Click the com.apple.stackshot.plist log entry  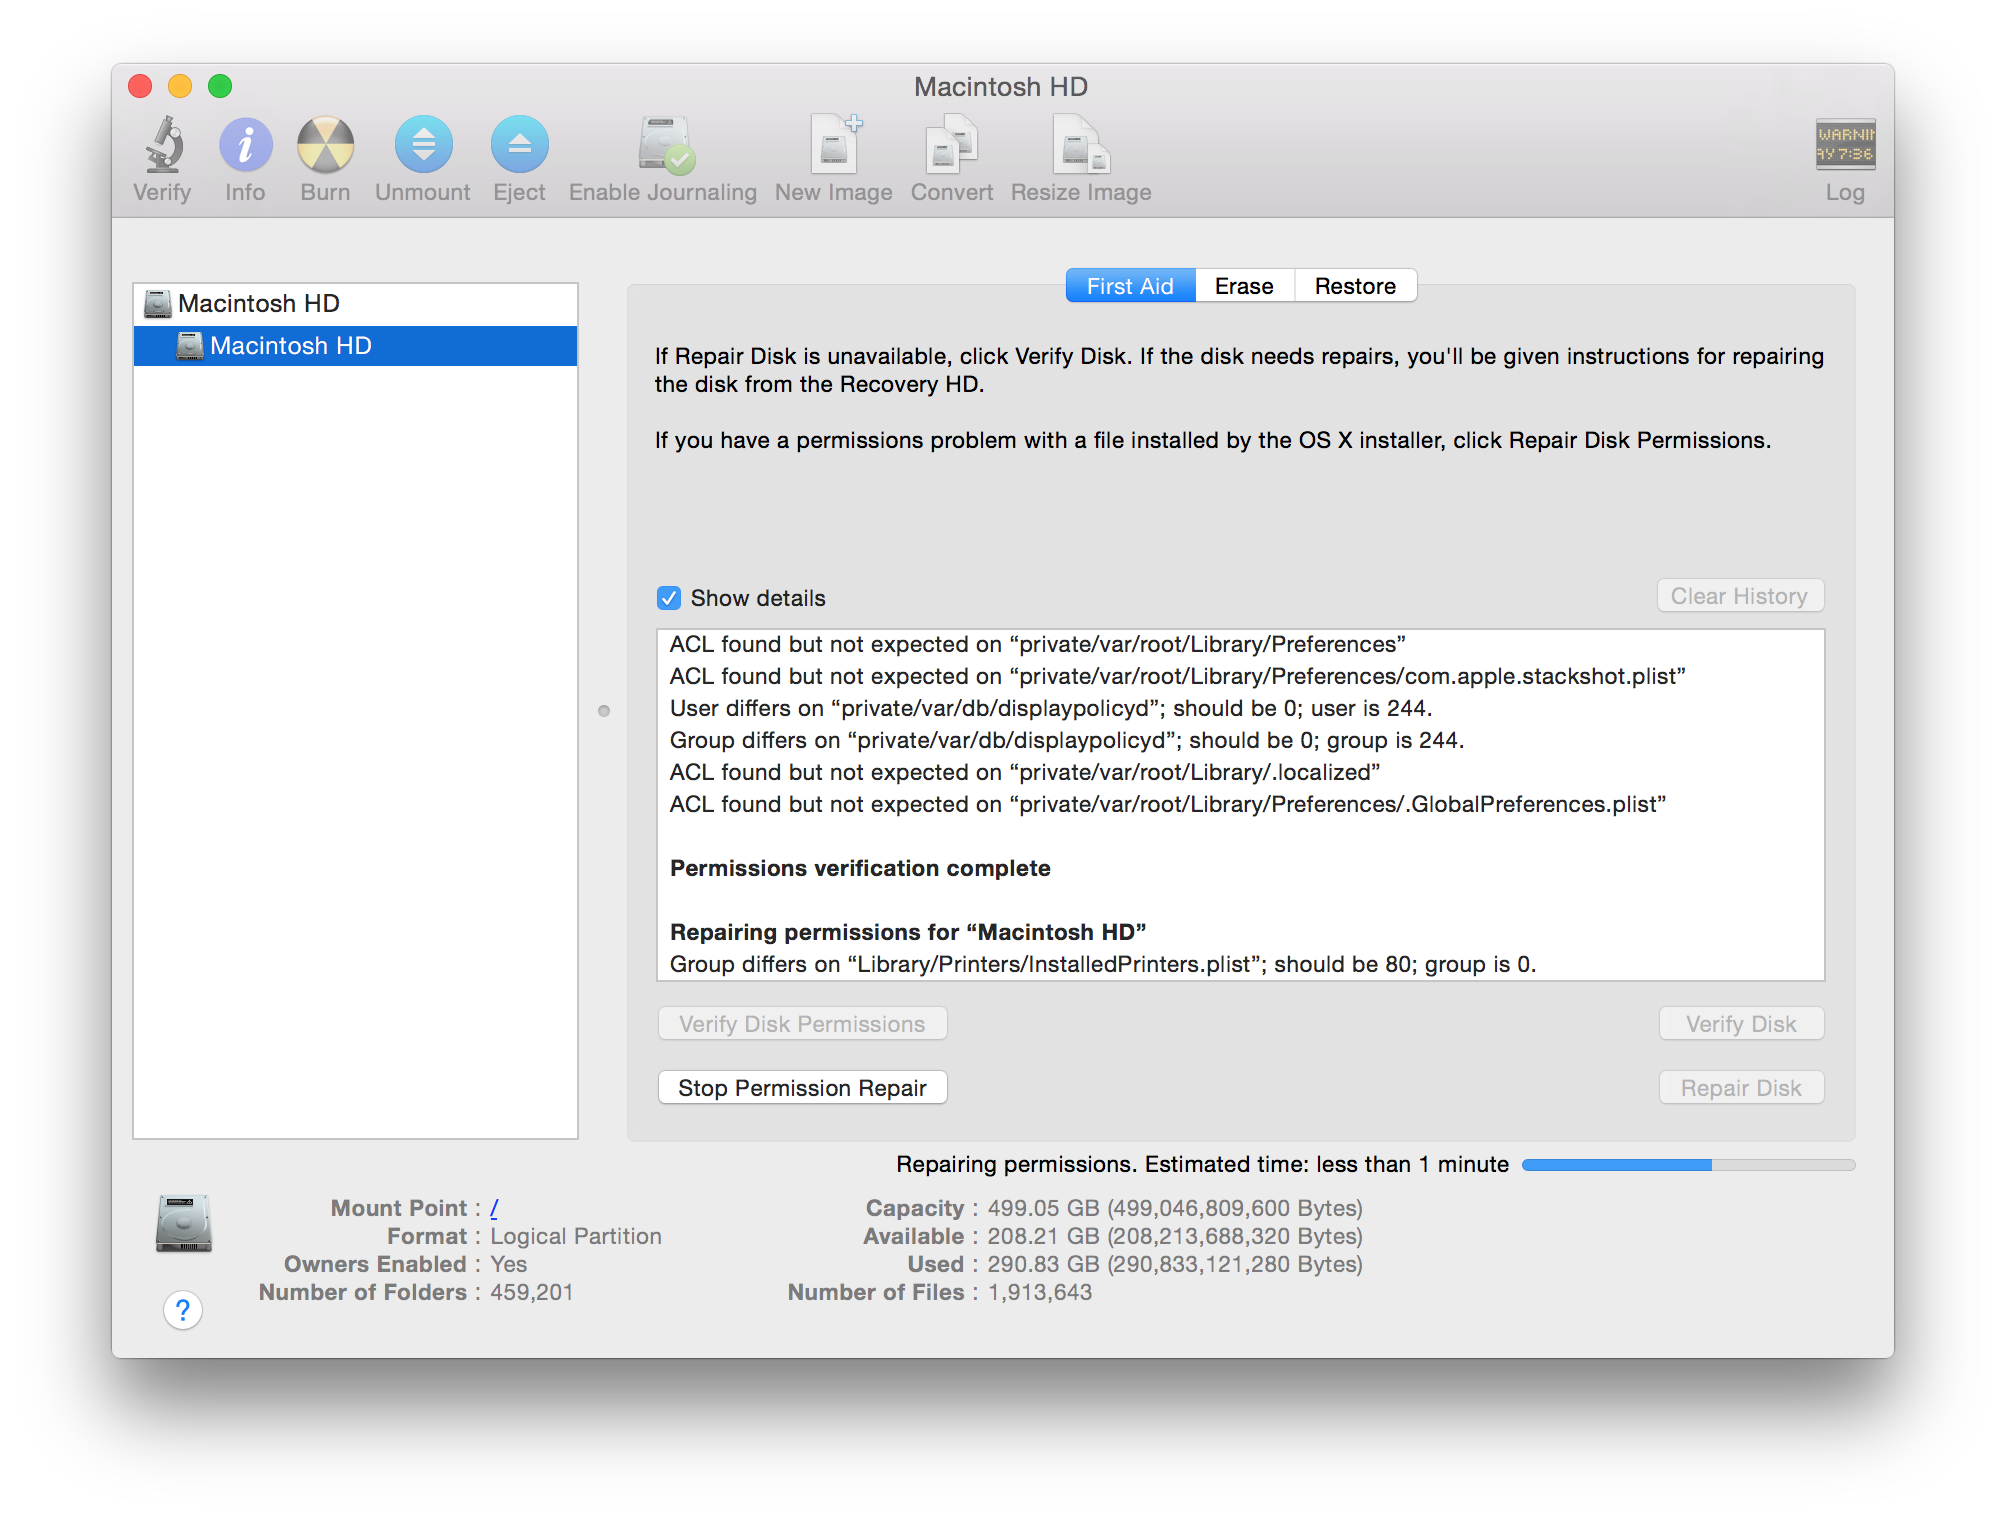coord(1178,676)
